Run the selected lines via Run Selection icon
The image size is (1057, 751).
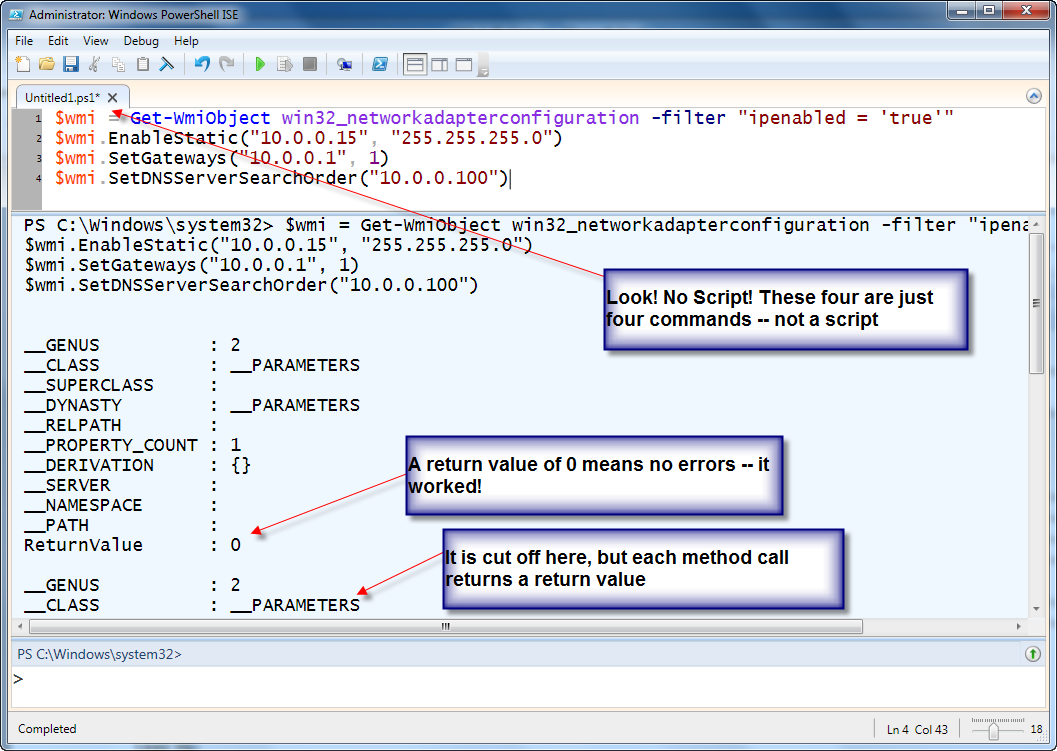pos(284,64)
